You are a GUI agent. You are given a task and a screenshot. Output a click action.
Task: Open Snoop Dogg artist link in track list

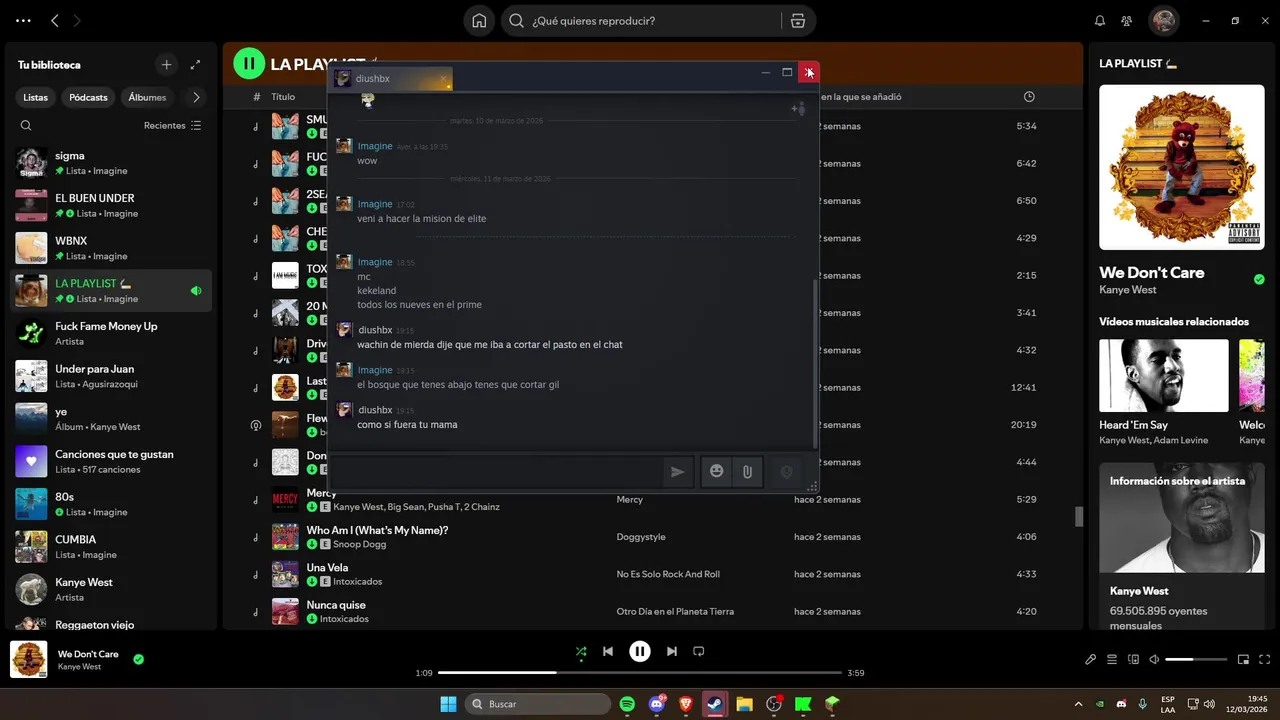pyautogui.click(x=361, y=544)
